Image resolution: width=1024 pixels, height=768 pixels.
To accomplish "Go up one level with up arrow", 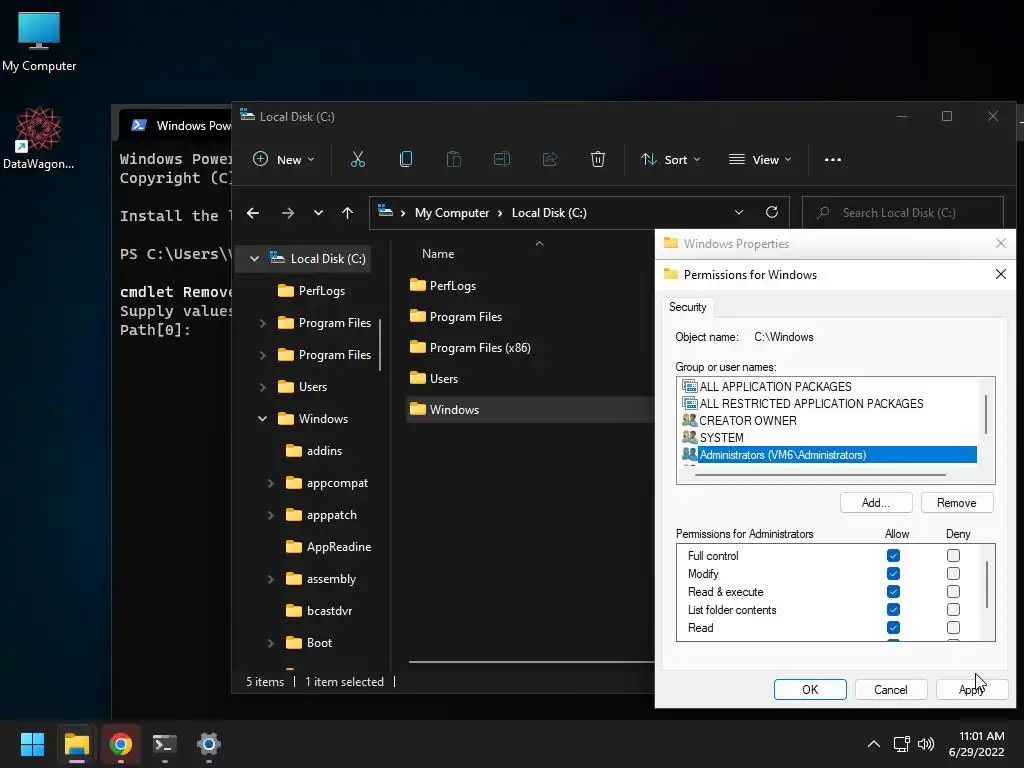I will (x=347, y=213).
